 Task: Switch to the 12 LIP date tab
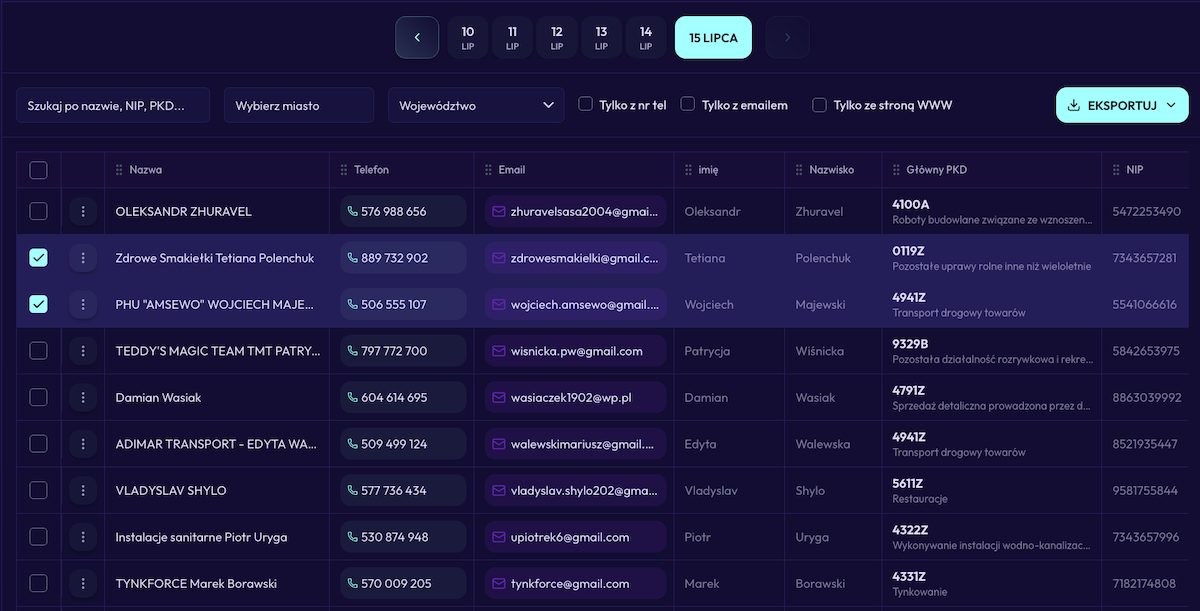pyautogui.click(x=557, y=38)
